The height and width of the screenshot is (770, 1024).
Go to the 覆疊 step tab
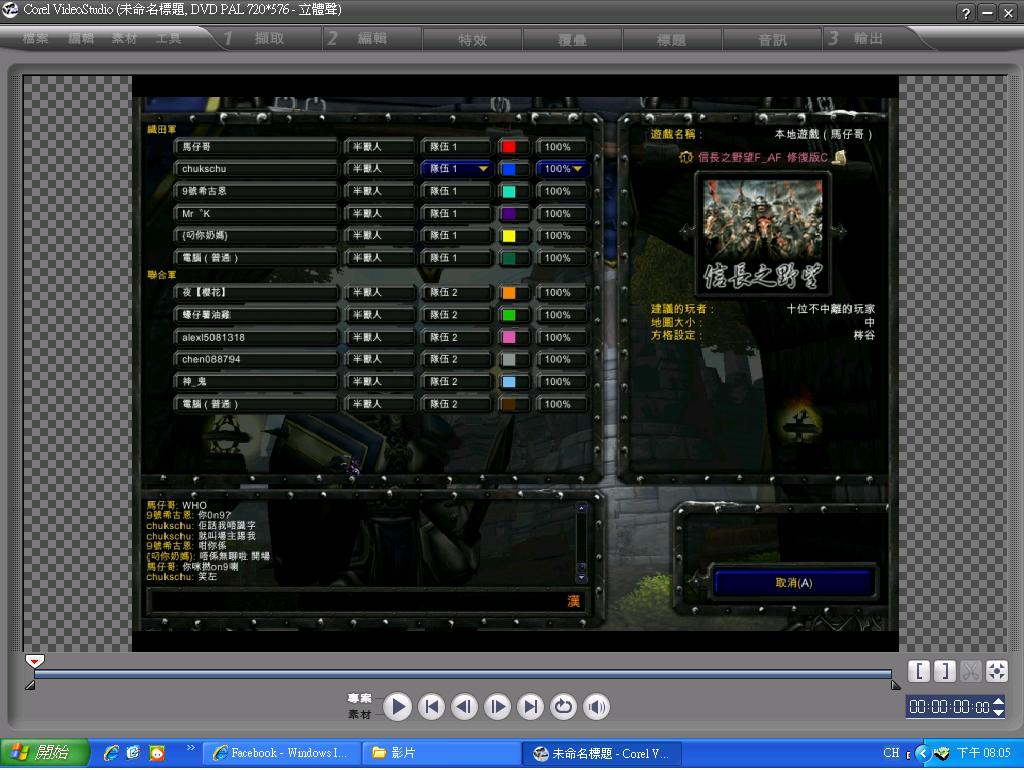tap(572, 40)
